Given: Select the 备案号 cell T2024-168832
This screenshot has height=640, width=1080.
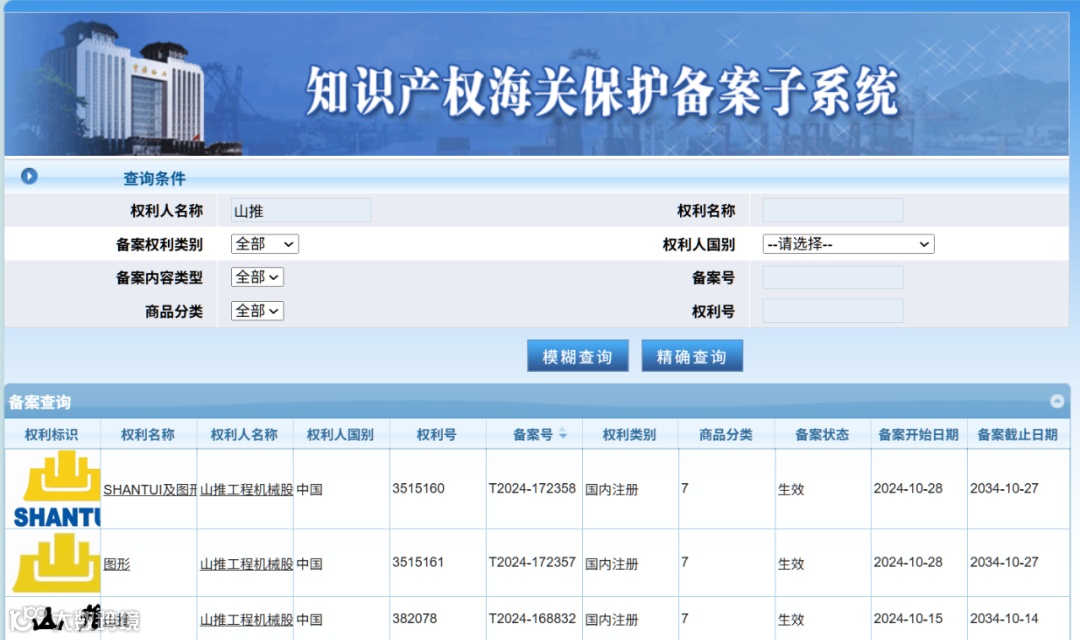Looking at the screenshot, I should click(532, 619).
